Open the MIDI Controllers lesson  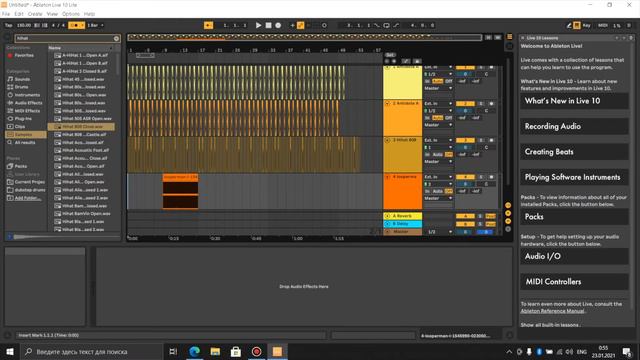click(x=574, y=282)
